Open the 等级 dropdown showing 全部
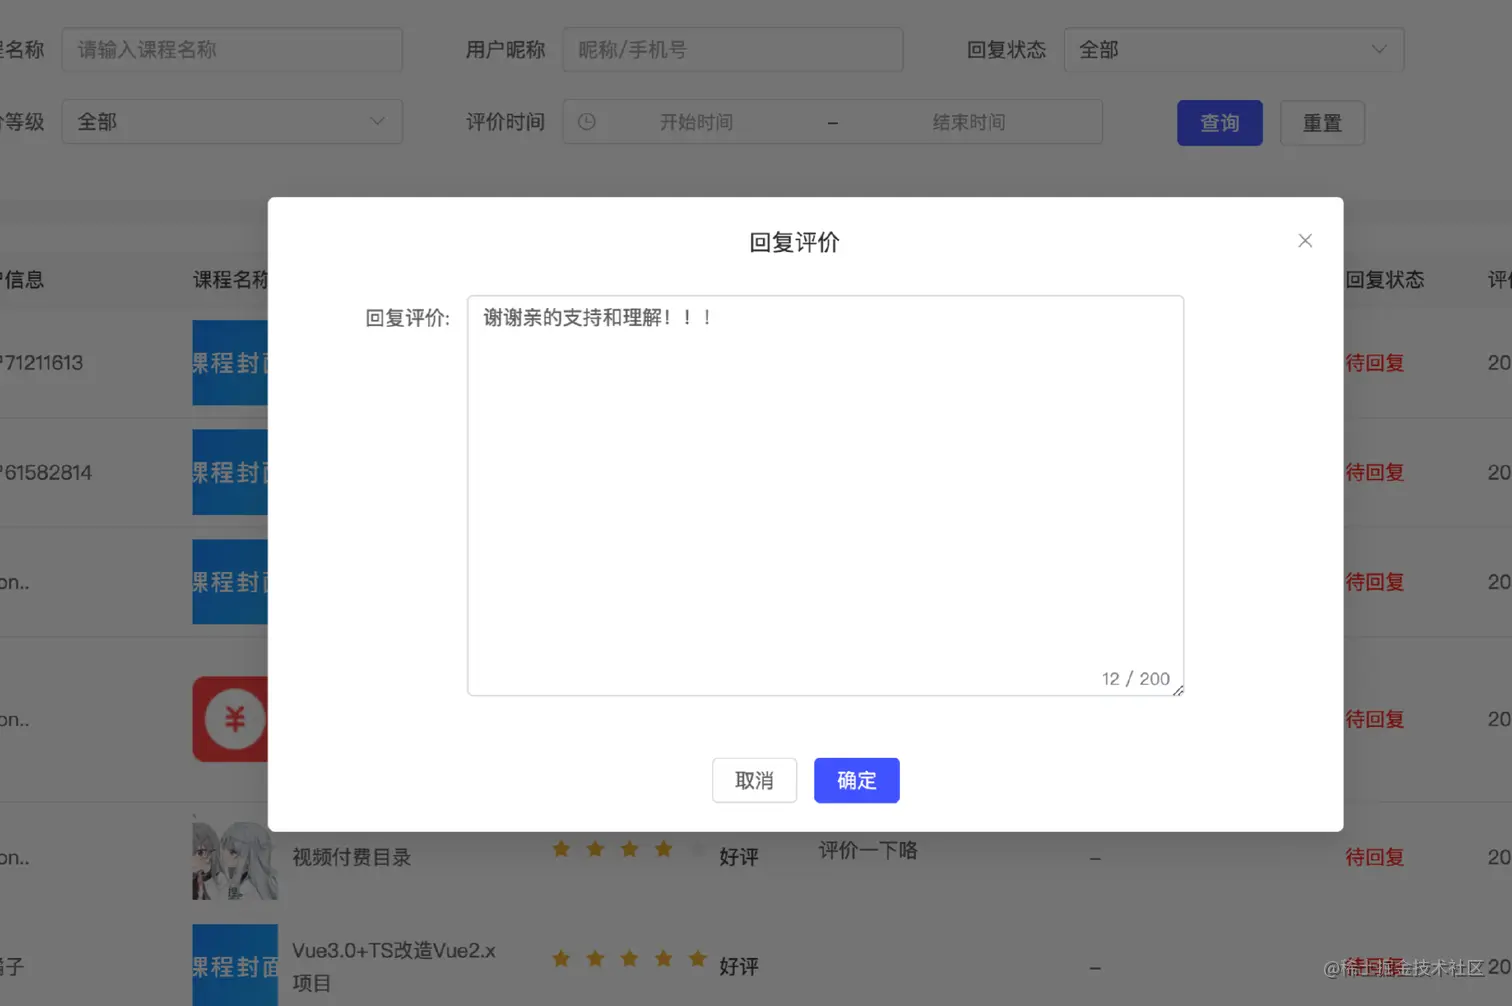The width and height of the screenshot is (1512, 1006). click(x=232, y=121)
